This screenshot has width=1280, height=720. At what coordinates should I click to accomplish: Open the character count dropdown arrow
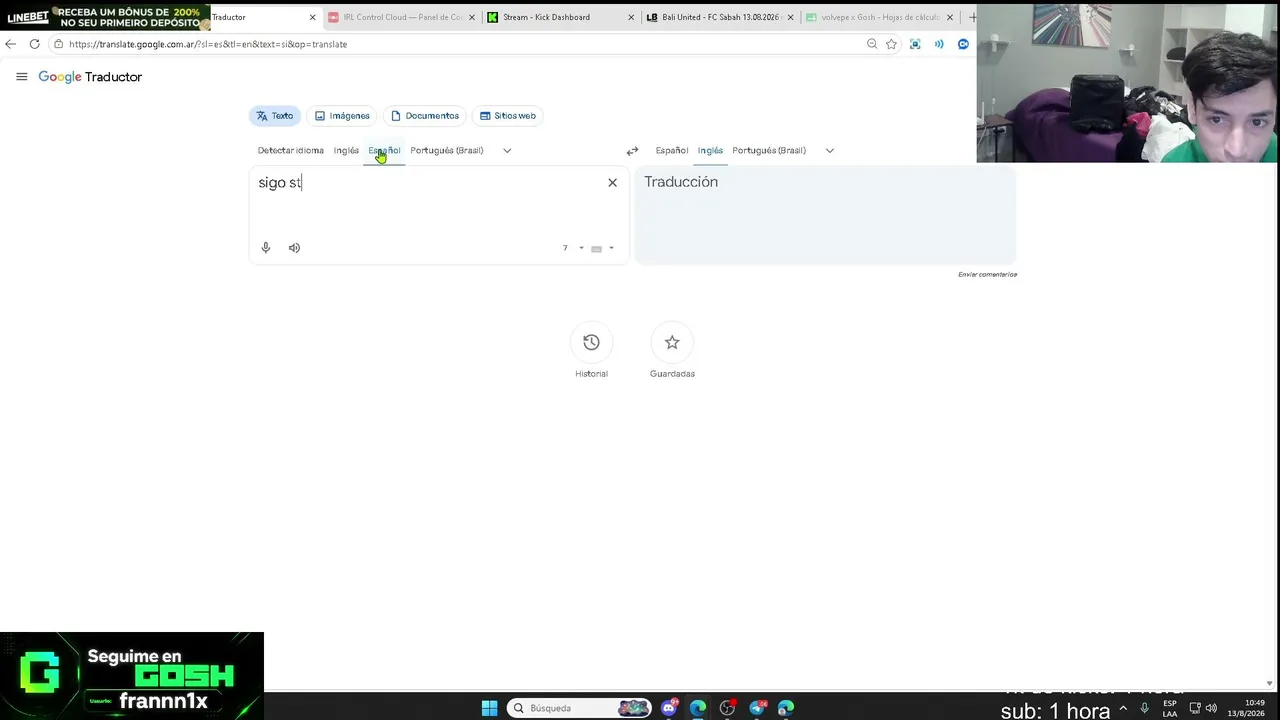coord(581,248)
